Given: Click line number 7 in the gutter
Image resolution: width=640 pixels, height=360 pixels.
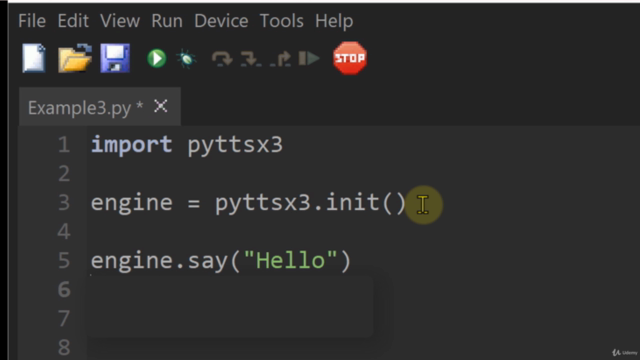Looking at the screenshot, I should coord(64,319).
